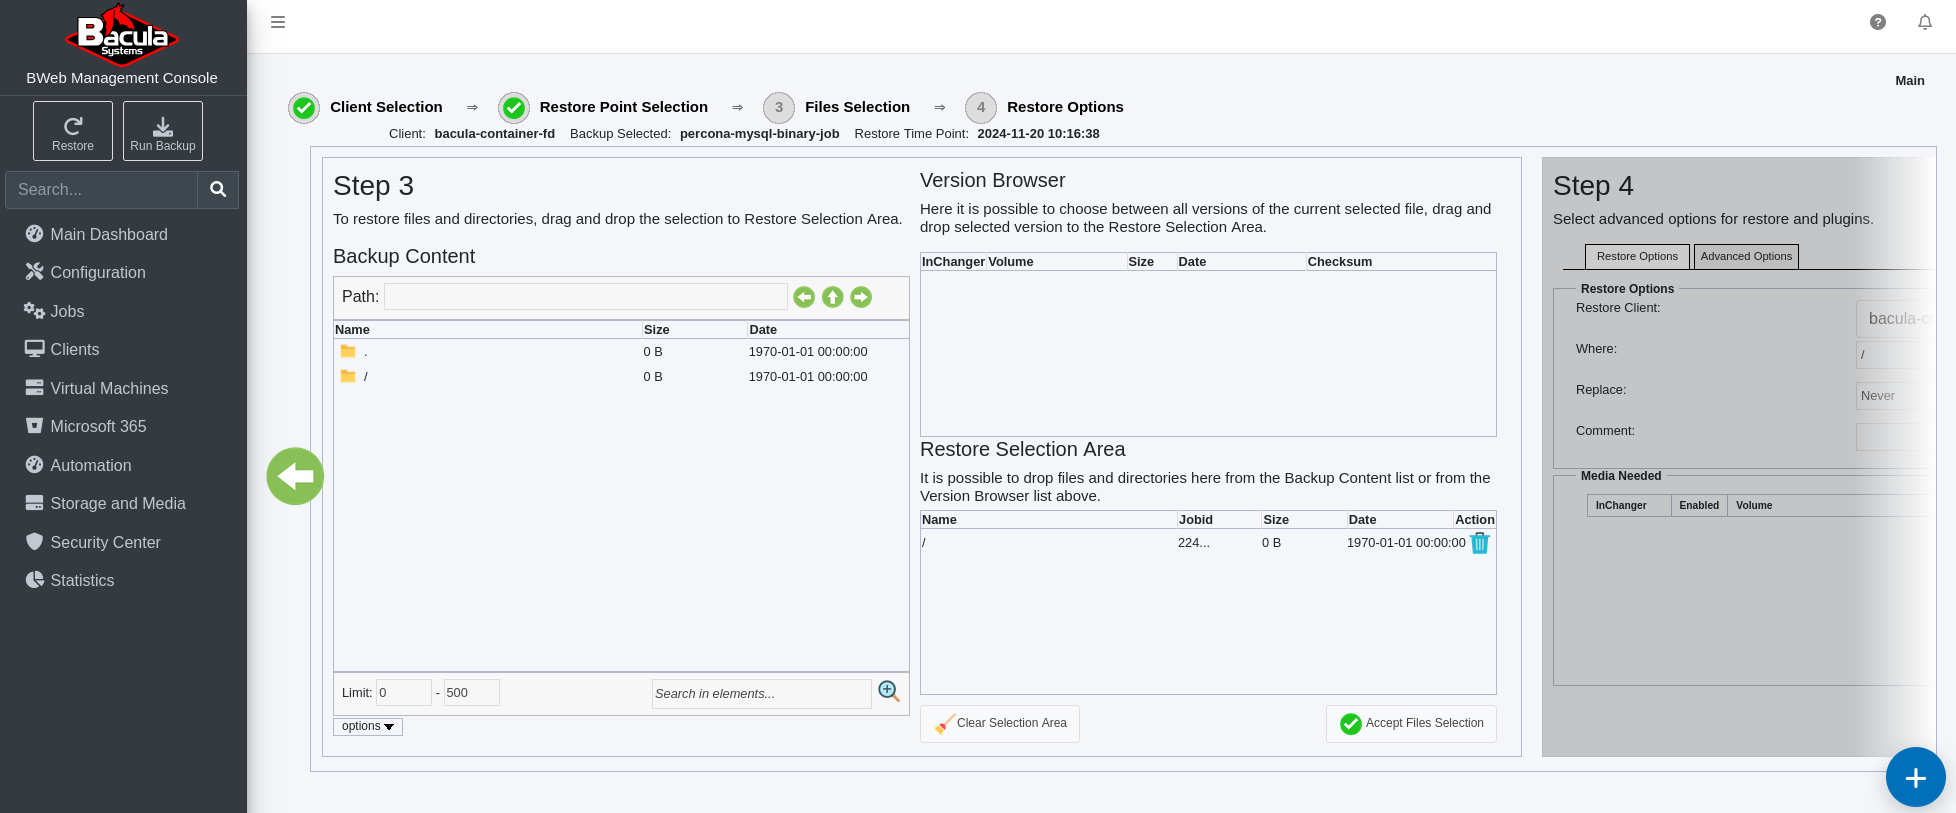
Task: Open the help question mark icon
Action: click(1878, 22)
